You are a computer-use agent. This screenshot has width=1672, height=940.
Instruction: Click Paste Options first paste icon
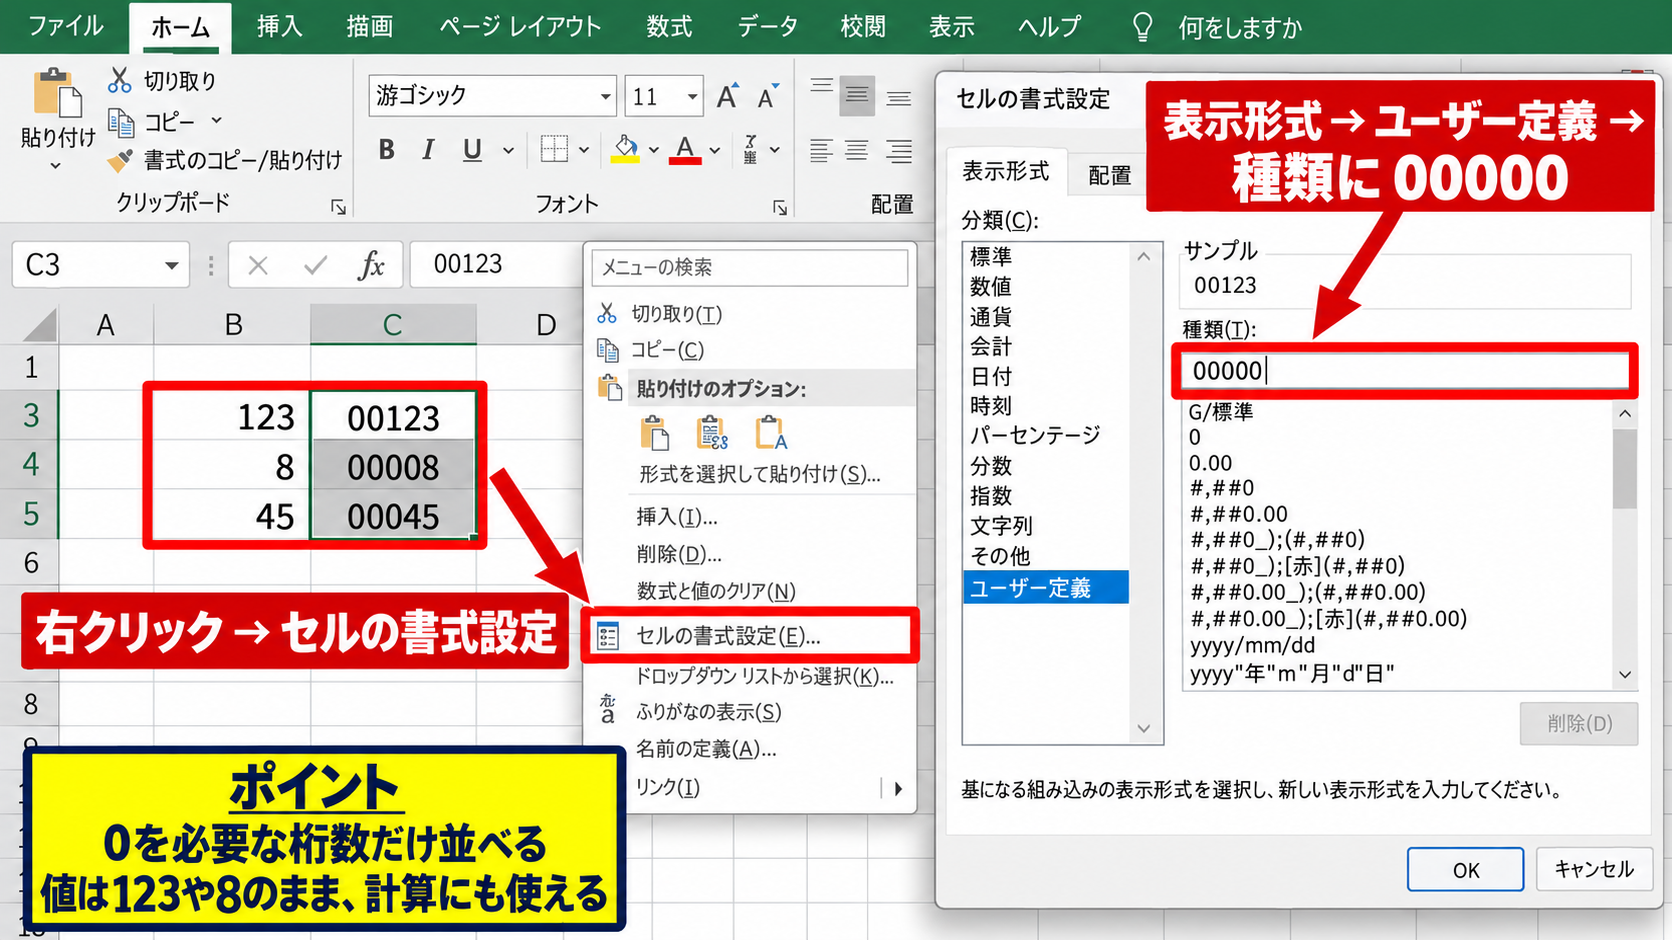654,433
